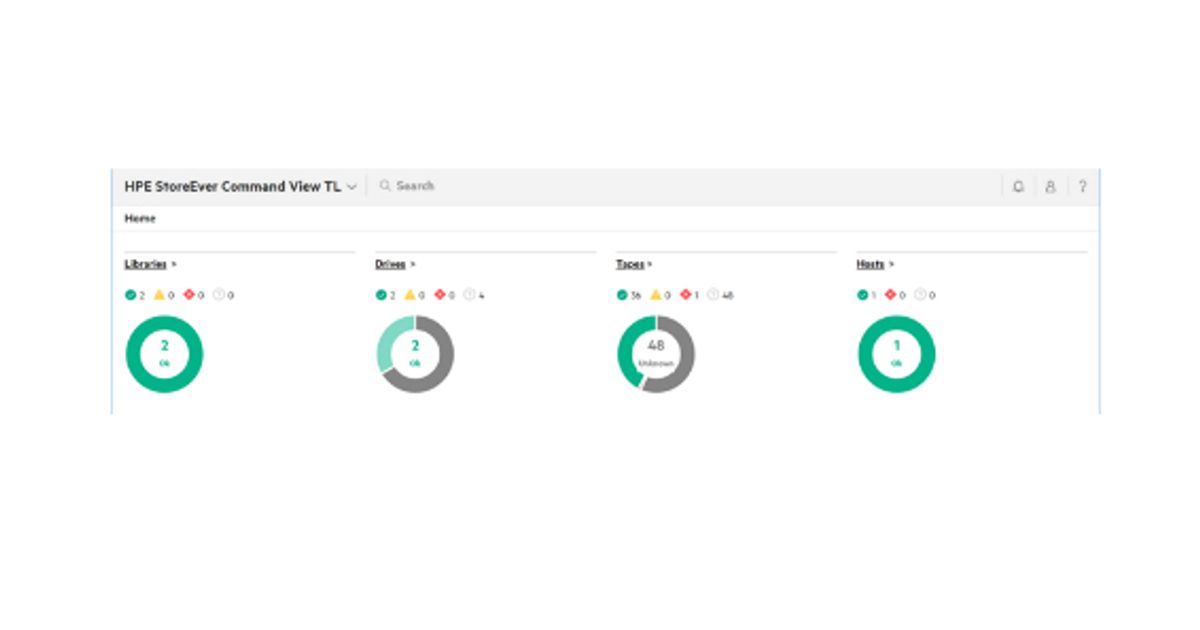Open the user account icon
Screen dimensions: 1200x630
pyautogui.click(x=1050, y=187)
